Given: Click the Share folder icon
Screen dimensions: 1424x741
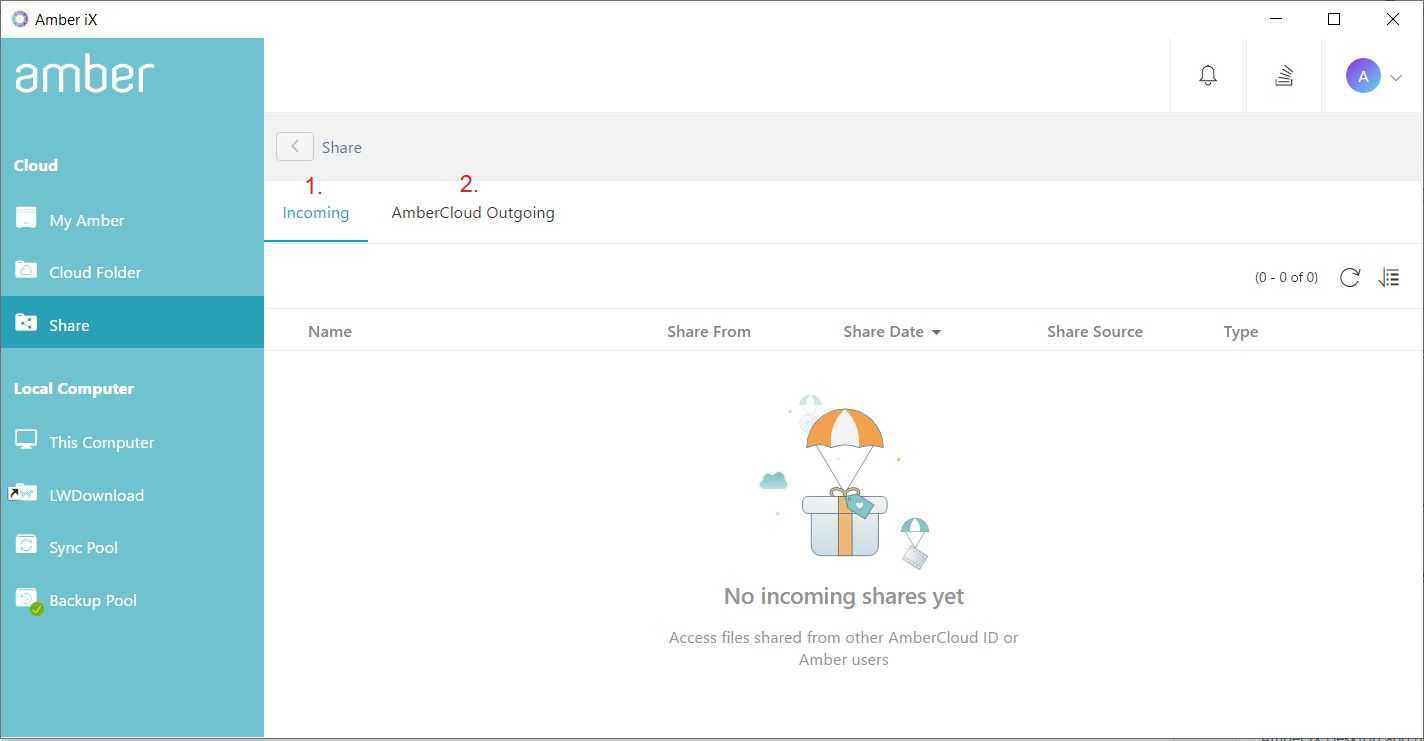Looking at the screenshot, I should click(26, 322).
